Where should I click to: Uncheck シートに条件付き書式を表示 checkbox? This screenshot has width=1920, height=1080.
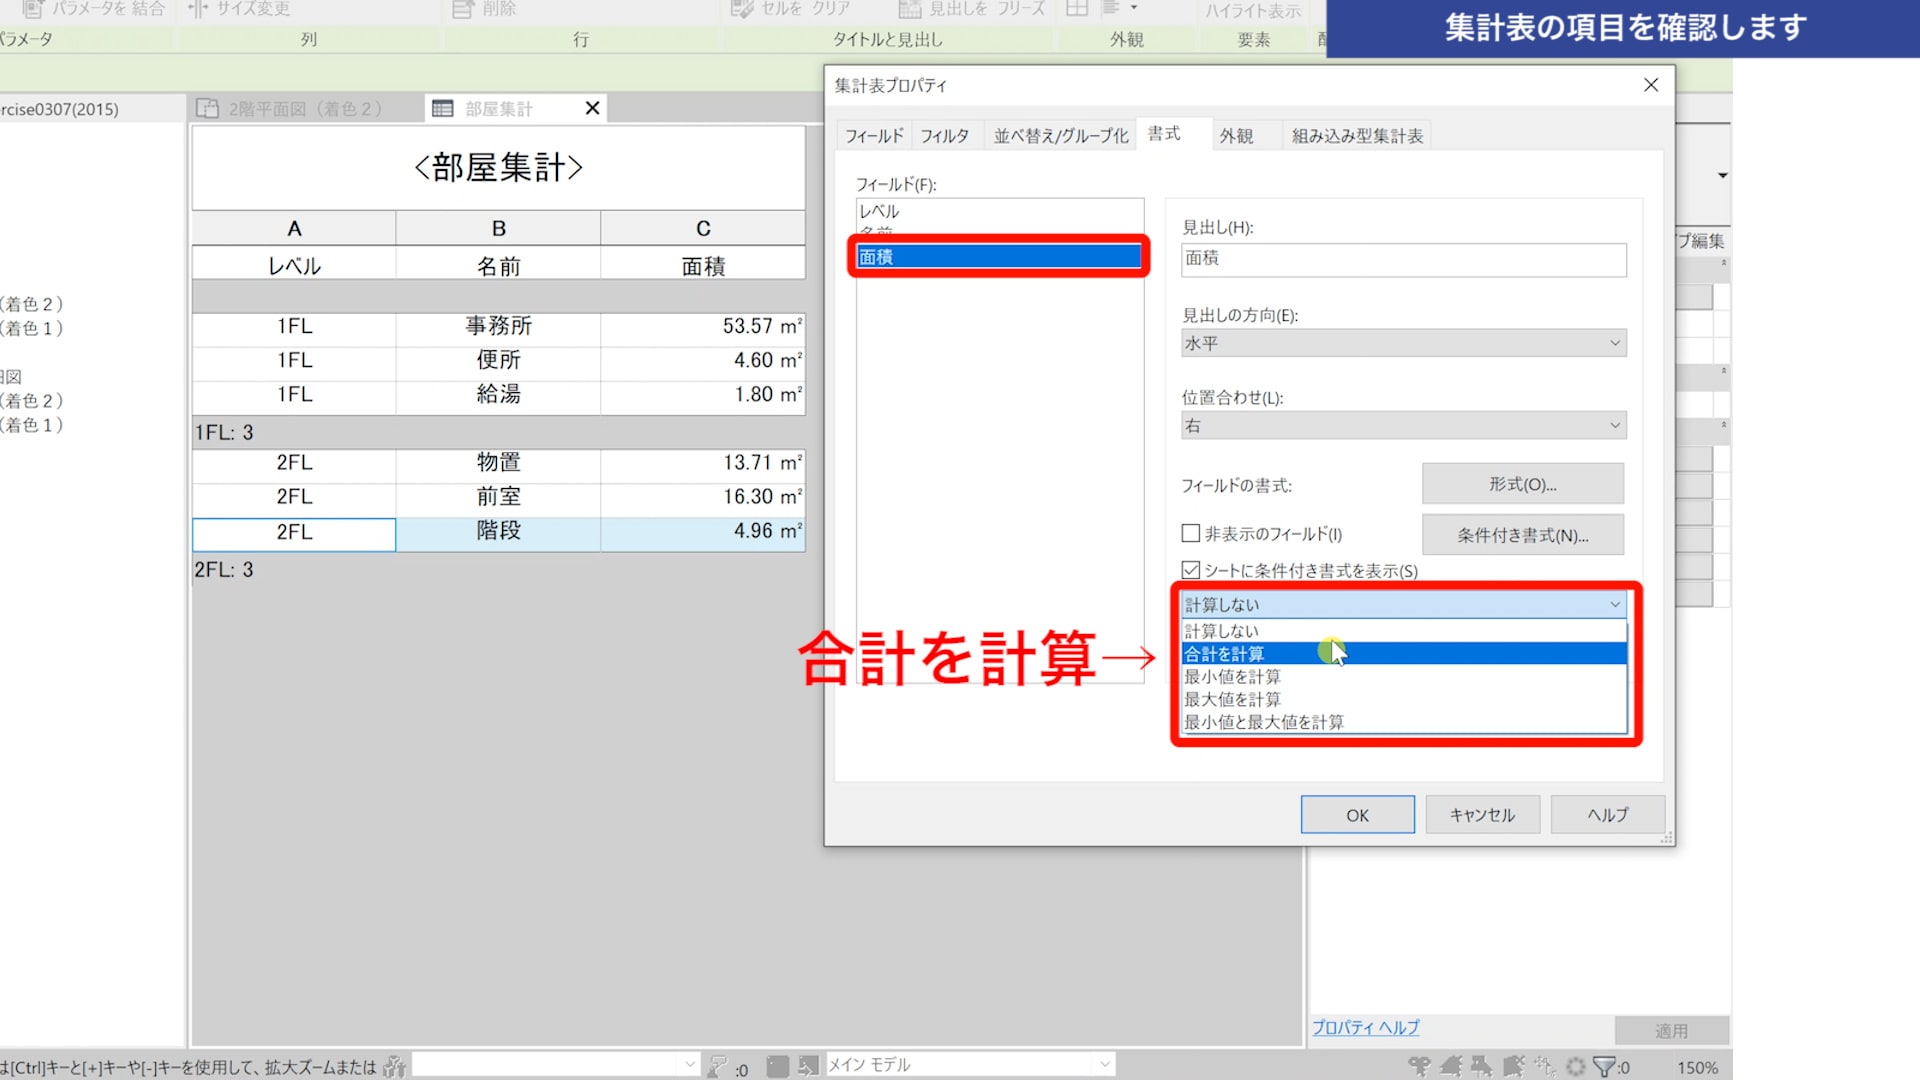tap(1191, 570)
